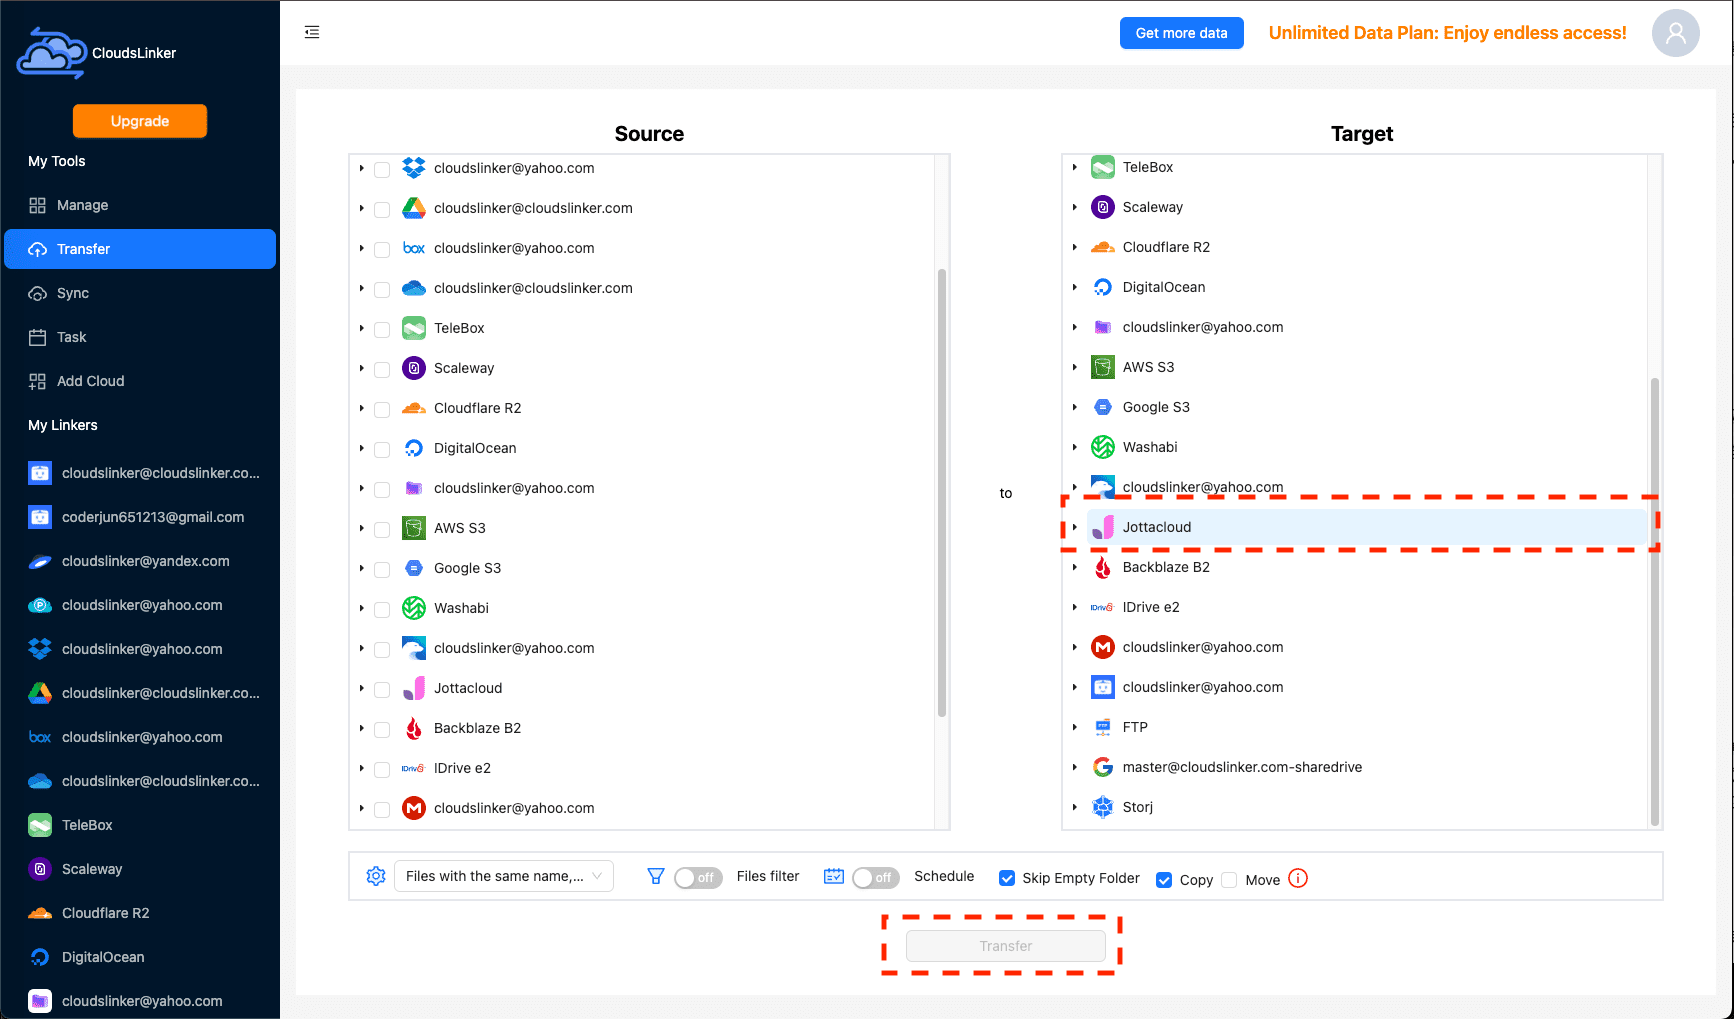Viewport: 1734px width, 1019px height.
Task: Click the Washabi icon in Source list
Action: click(414, 608)
